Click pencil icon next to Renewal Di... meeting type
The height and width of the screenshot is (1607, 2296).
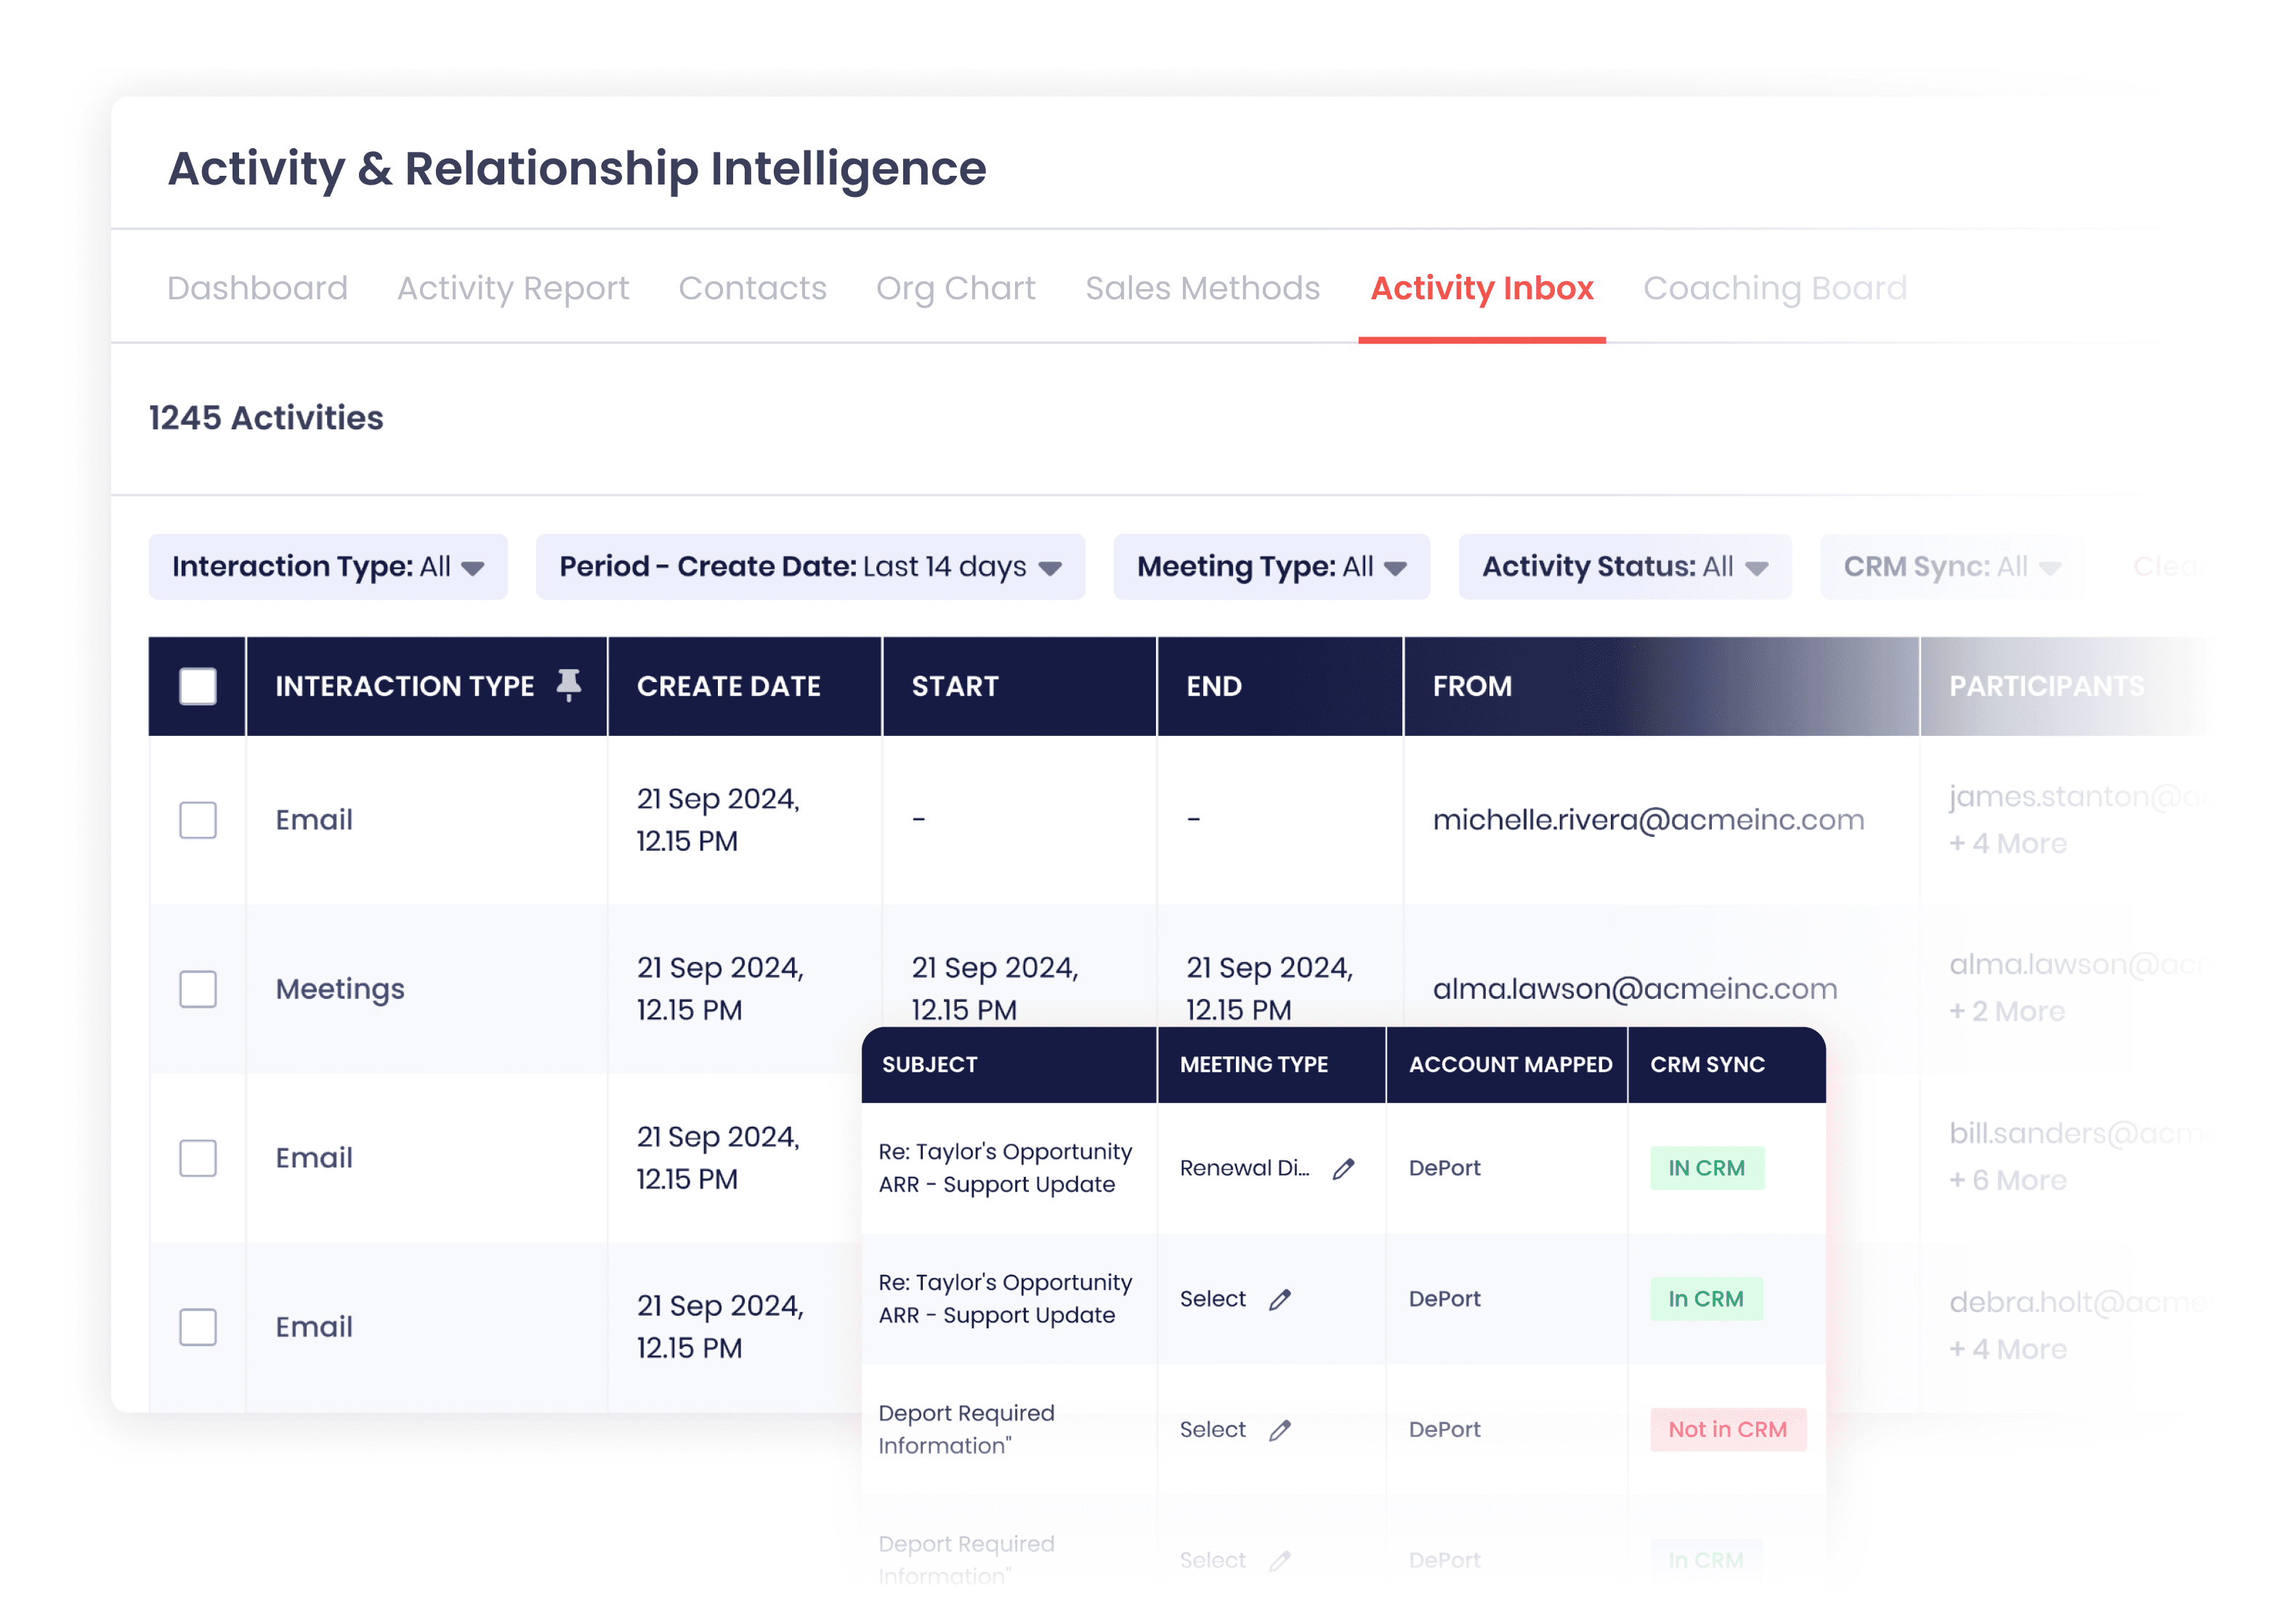coord(1343,1168)
